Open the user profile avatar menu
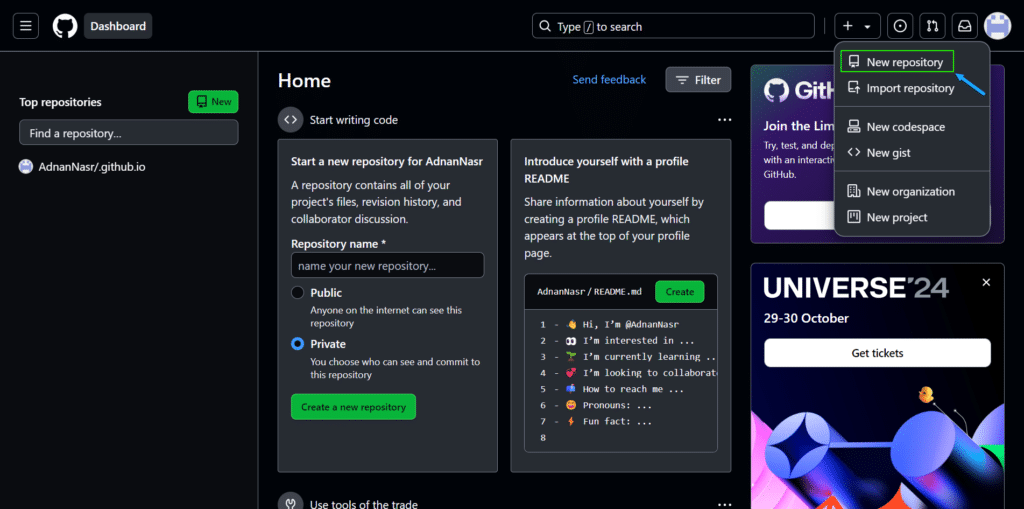This screenshot has width=1024, height=509. coord(997,26)
